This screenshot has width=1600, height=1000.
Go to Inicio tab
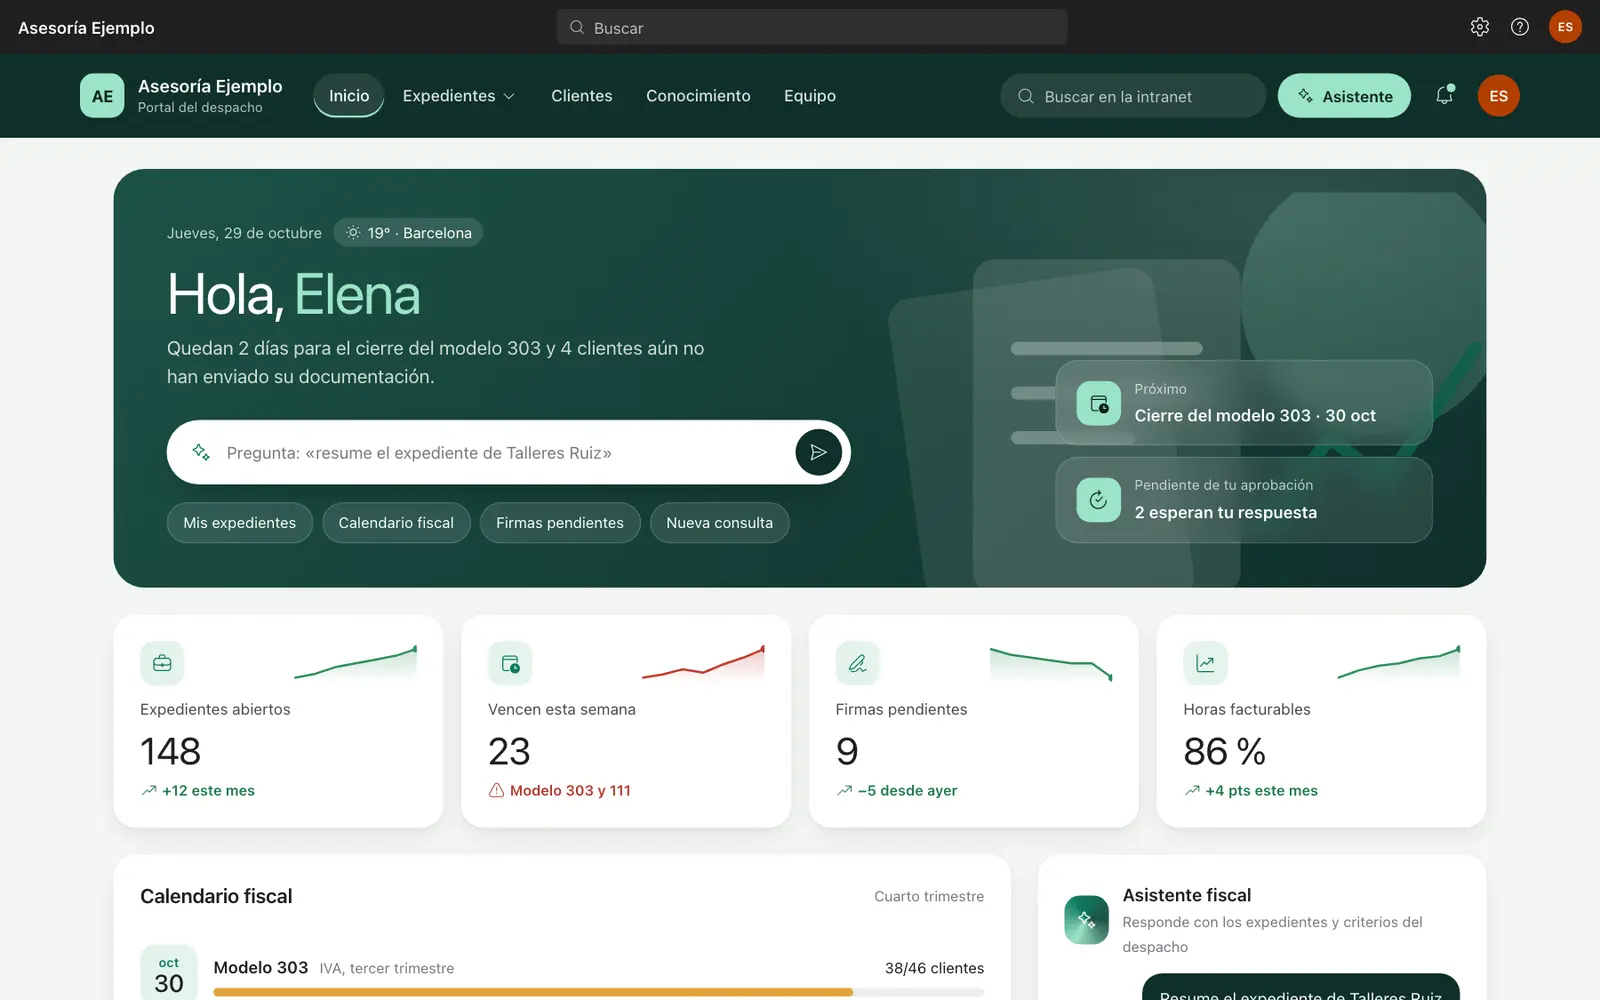349,96
